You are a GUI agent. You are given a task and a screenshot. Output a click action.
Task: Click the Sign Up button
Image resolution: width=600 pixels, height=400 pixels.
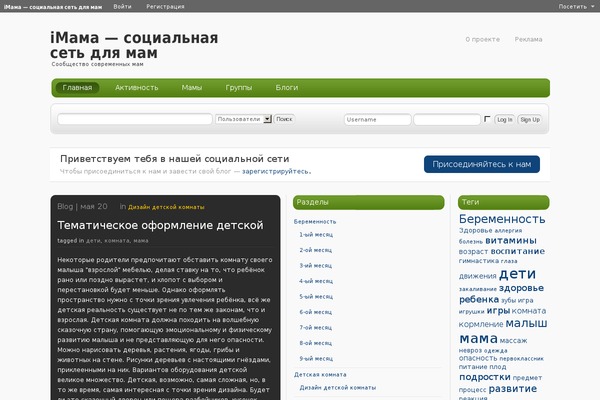pyautogui.click(x=530, y=119)
